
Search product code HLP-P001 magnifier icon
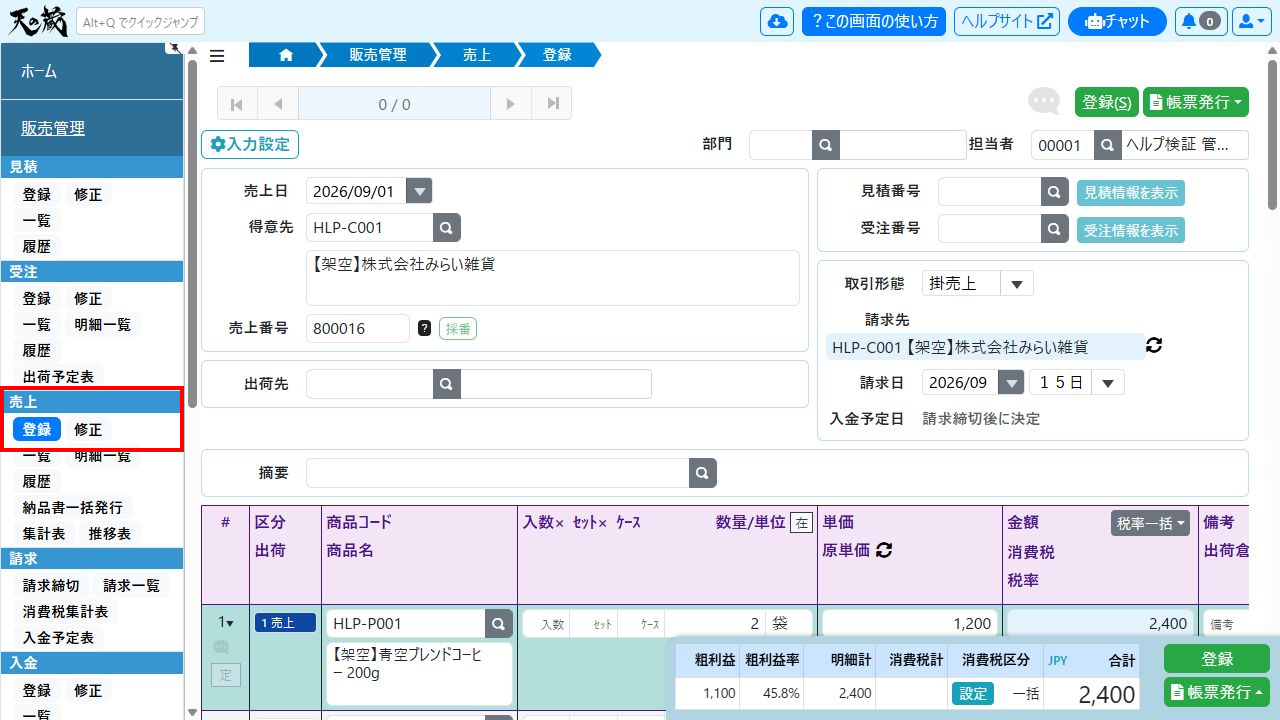499,624
